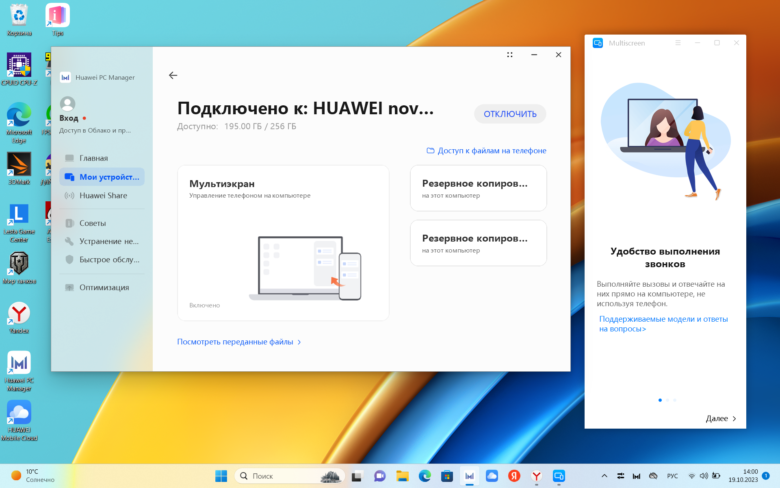This screenshot has width=780, height=488.
Task: Launch the Мир танков desktop shortcut
Action: pyautogui.click(x=19, y=268)
